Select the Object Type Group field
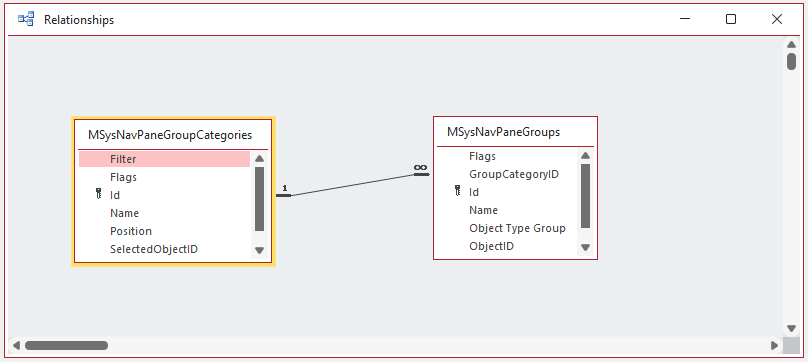 pos(507,228)
